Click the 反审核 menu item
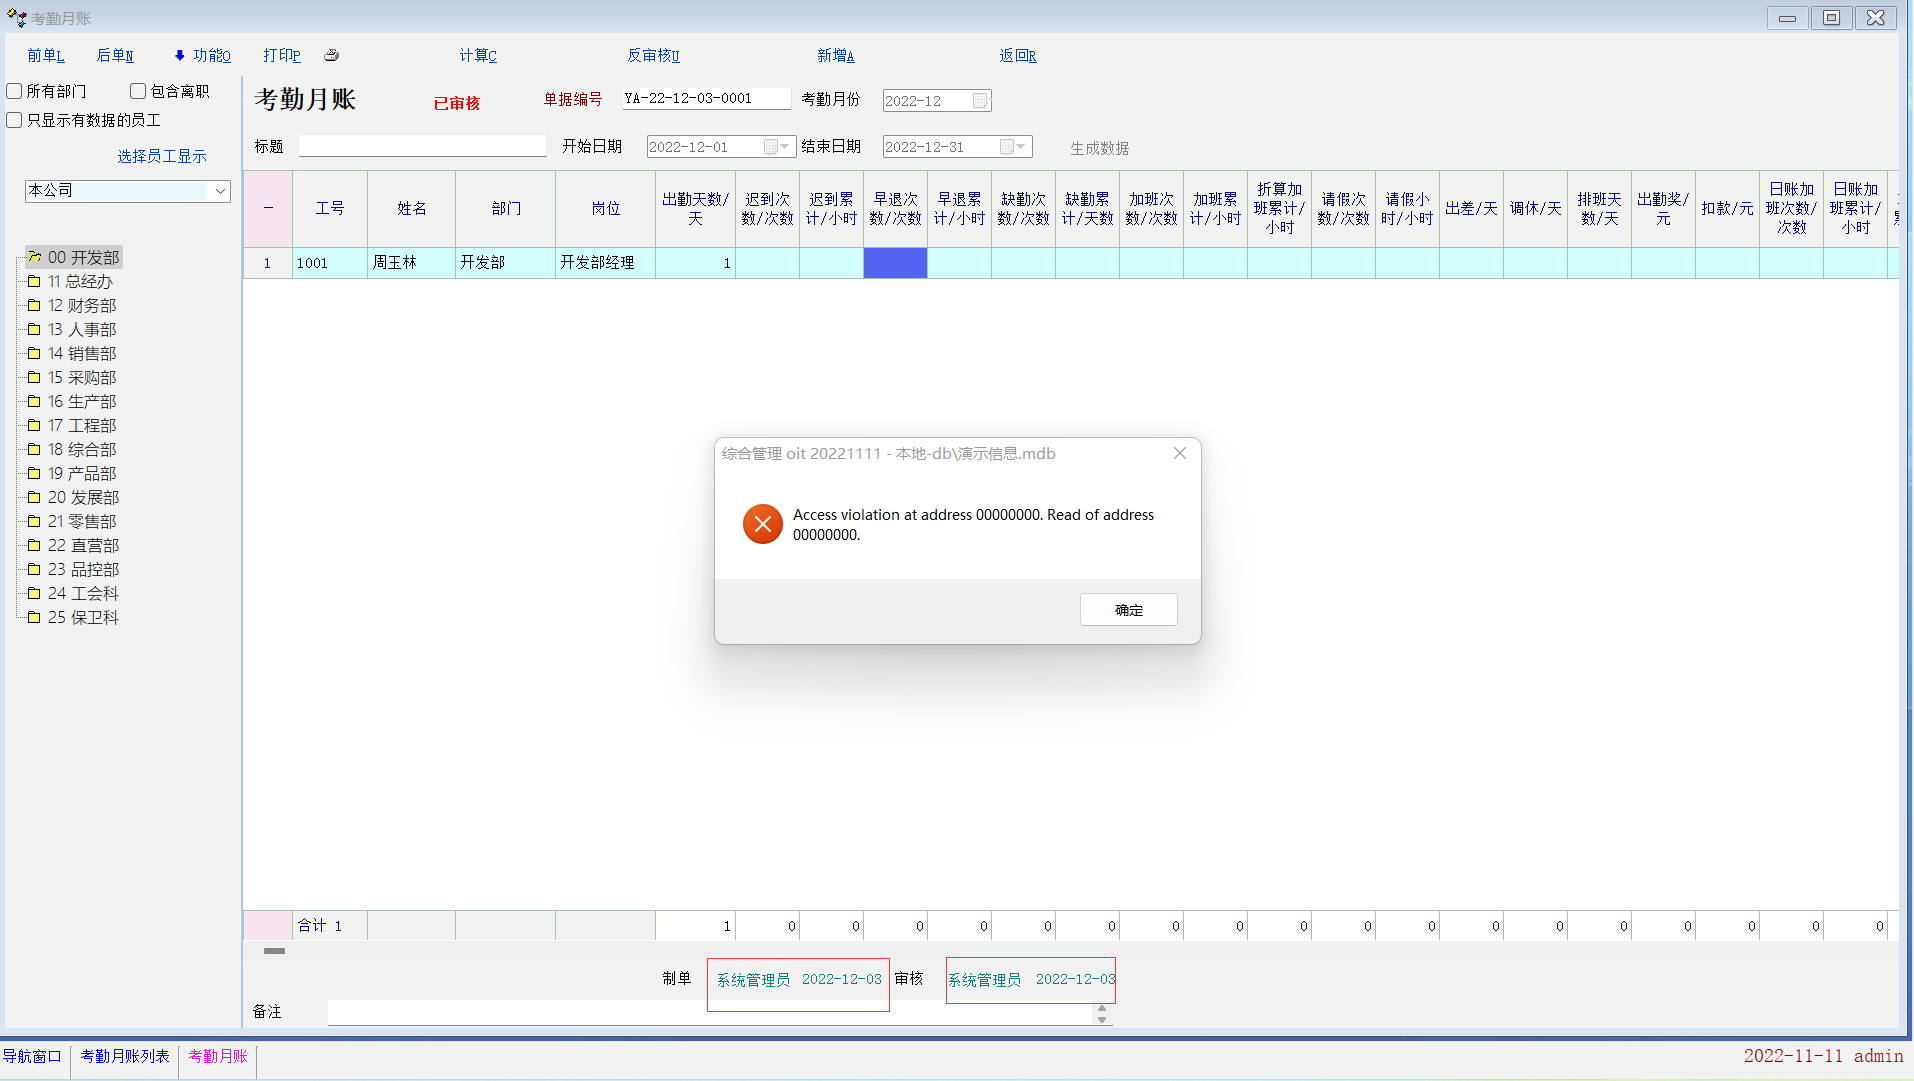 653,55
